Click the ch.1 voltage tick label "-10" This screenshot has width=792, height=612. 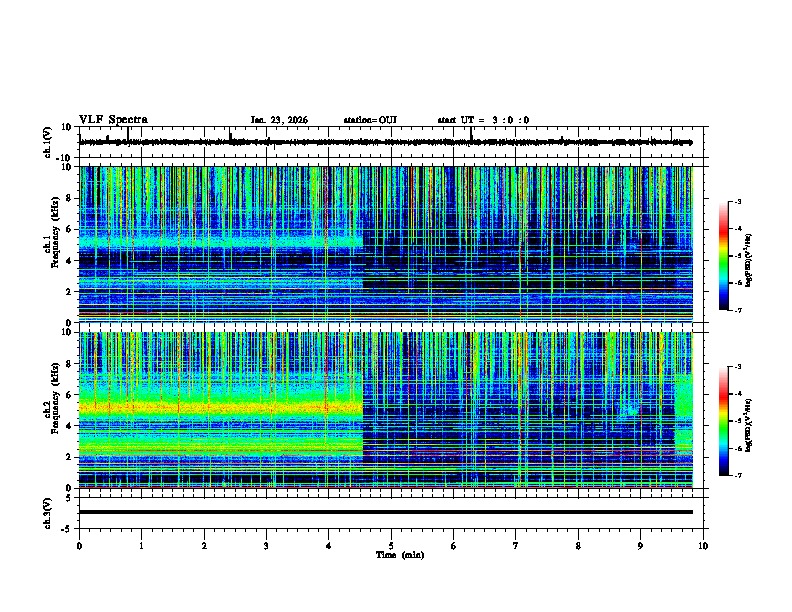click(65, 158)
